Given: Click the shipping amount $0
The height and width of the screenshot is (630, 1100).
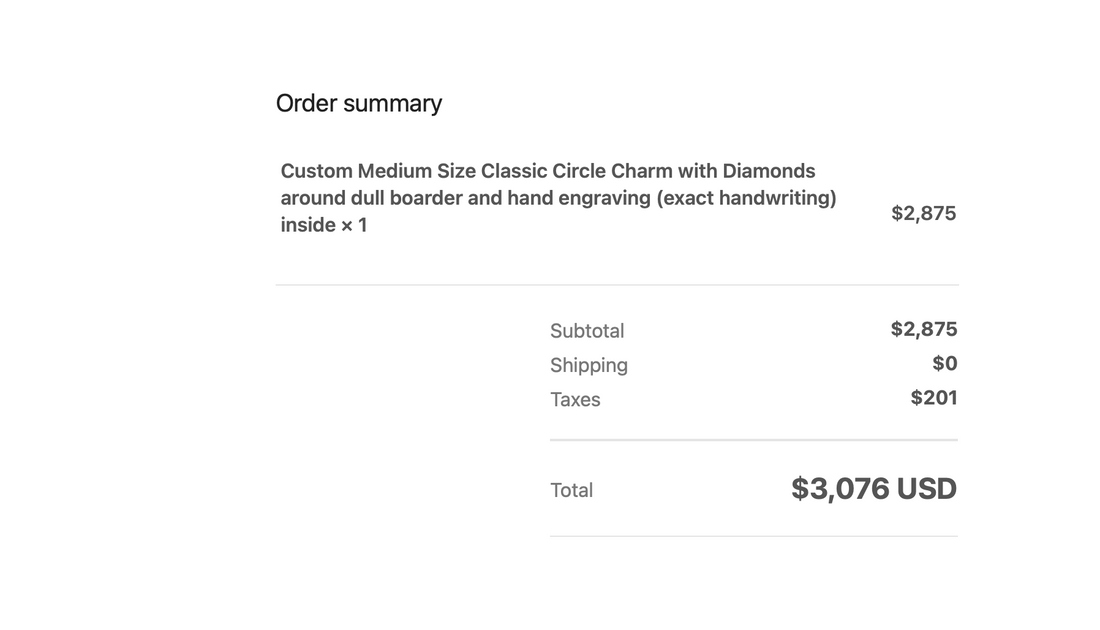Looking at the screenshot, I should coord(945,363).
